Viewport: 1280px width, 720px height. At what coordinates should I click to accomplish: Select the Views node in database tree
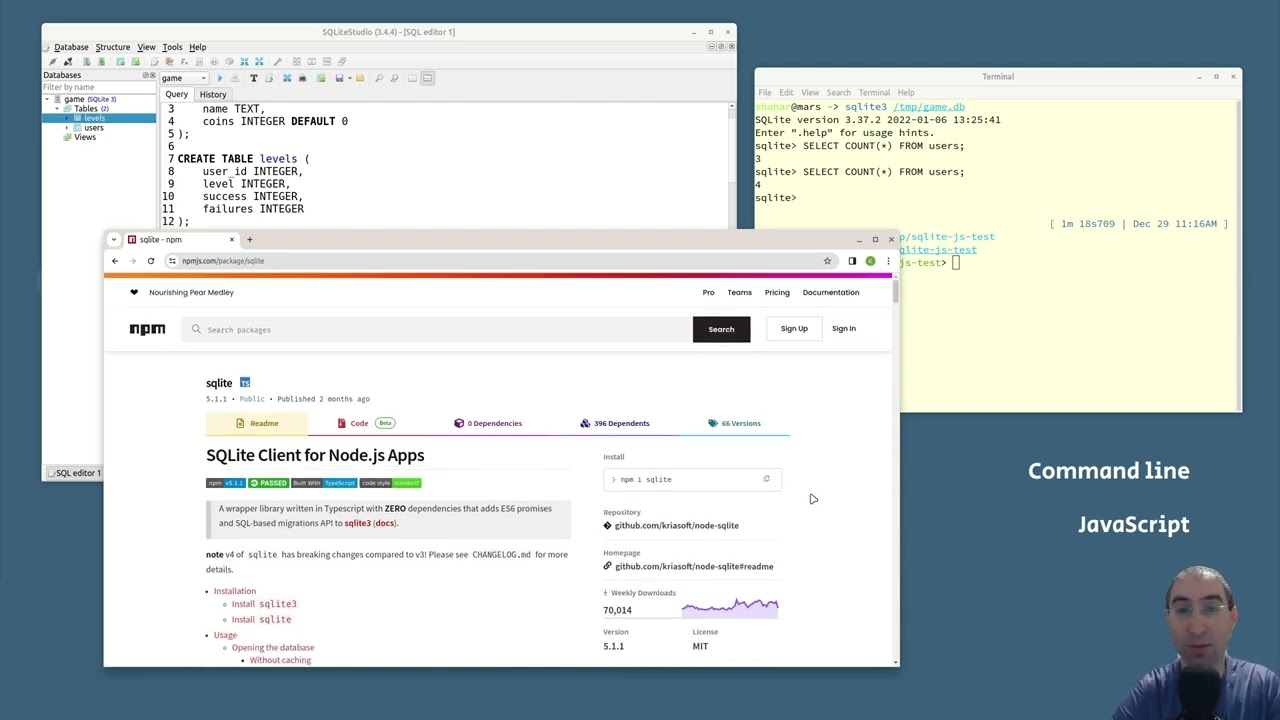coord(85,137)
